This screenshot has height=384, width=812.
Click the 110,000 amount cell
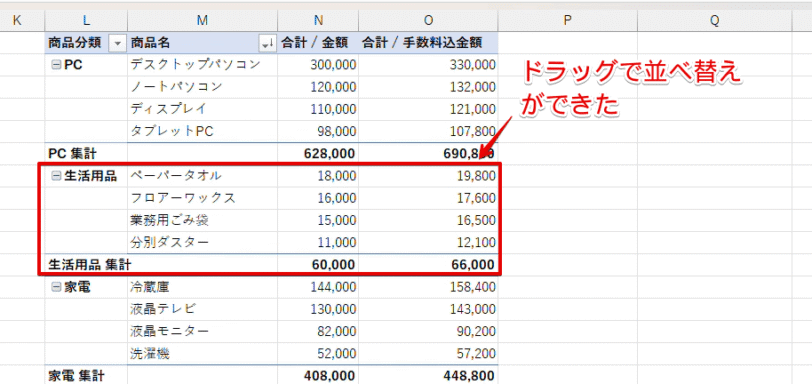coord(318,109)
